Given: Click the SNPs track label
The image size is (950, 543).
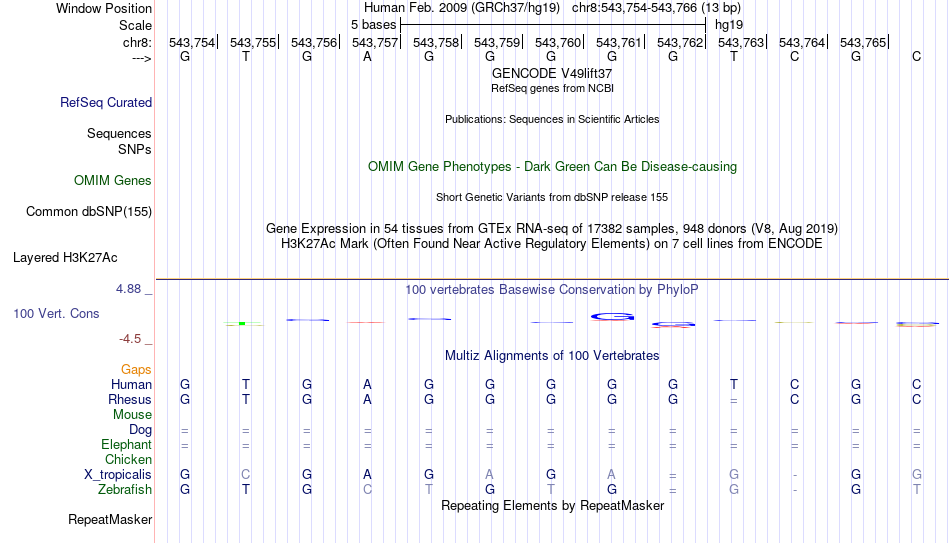Looking at the screenshot, I should click(135, 149).
